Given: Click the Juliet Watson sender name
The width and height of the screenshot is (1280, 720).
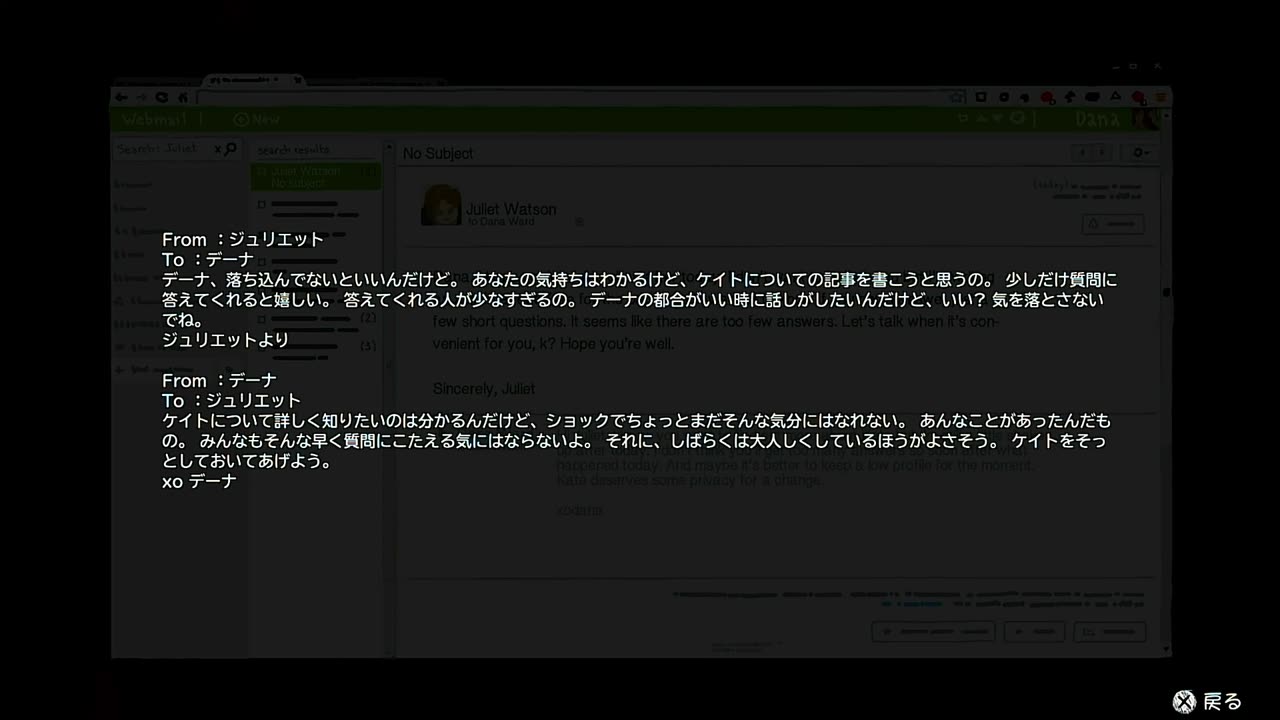Looking at the screenshot, I should click(511, 209).
